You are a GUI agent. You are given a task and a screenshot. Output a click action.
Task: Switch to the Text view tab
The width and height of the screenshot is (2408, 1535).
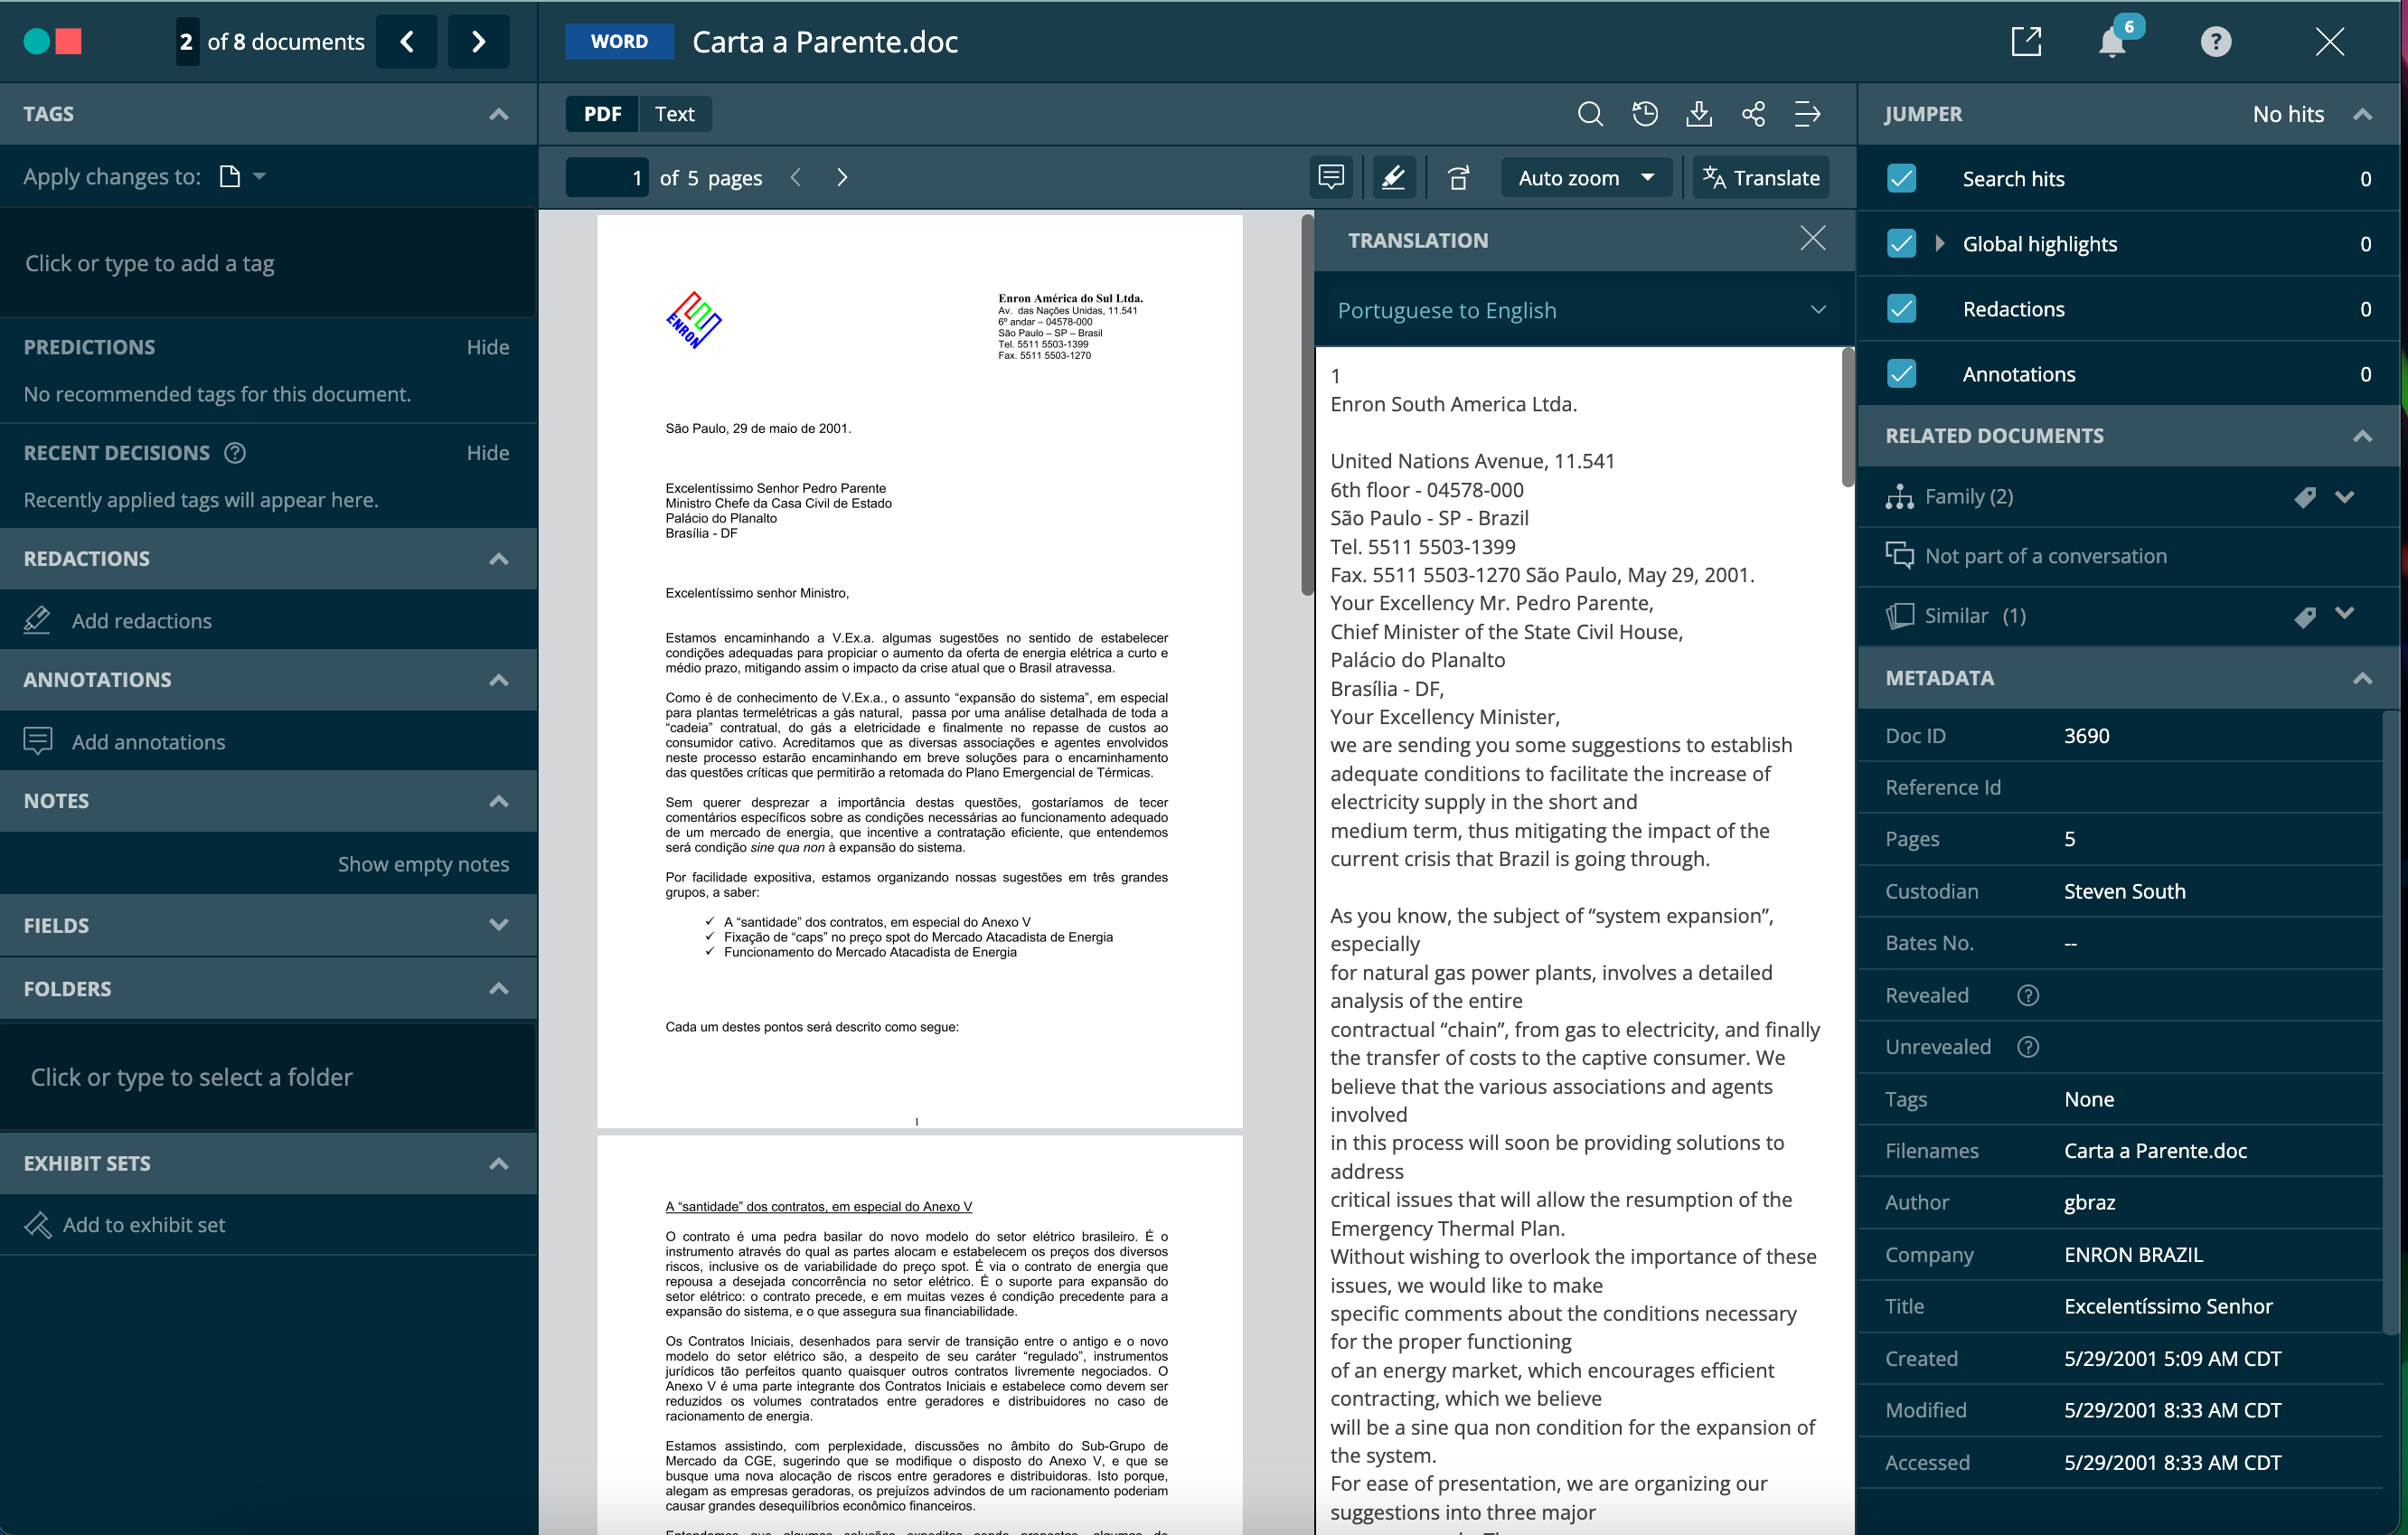[x=674, y=113]
